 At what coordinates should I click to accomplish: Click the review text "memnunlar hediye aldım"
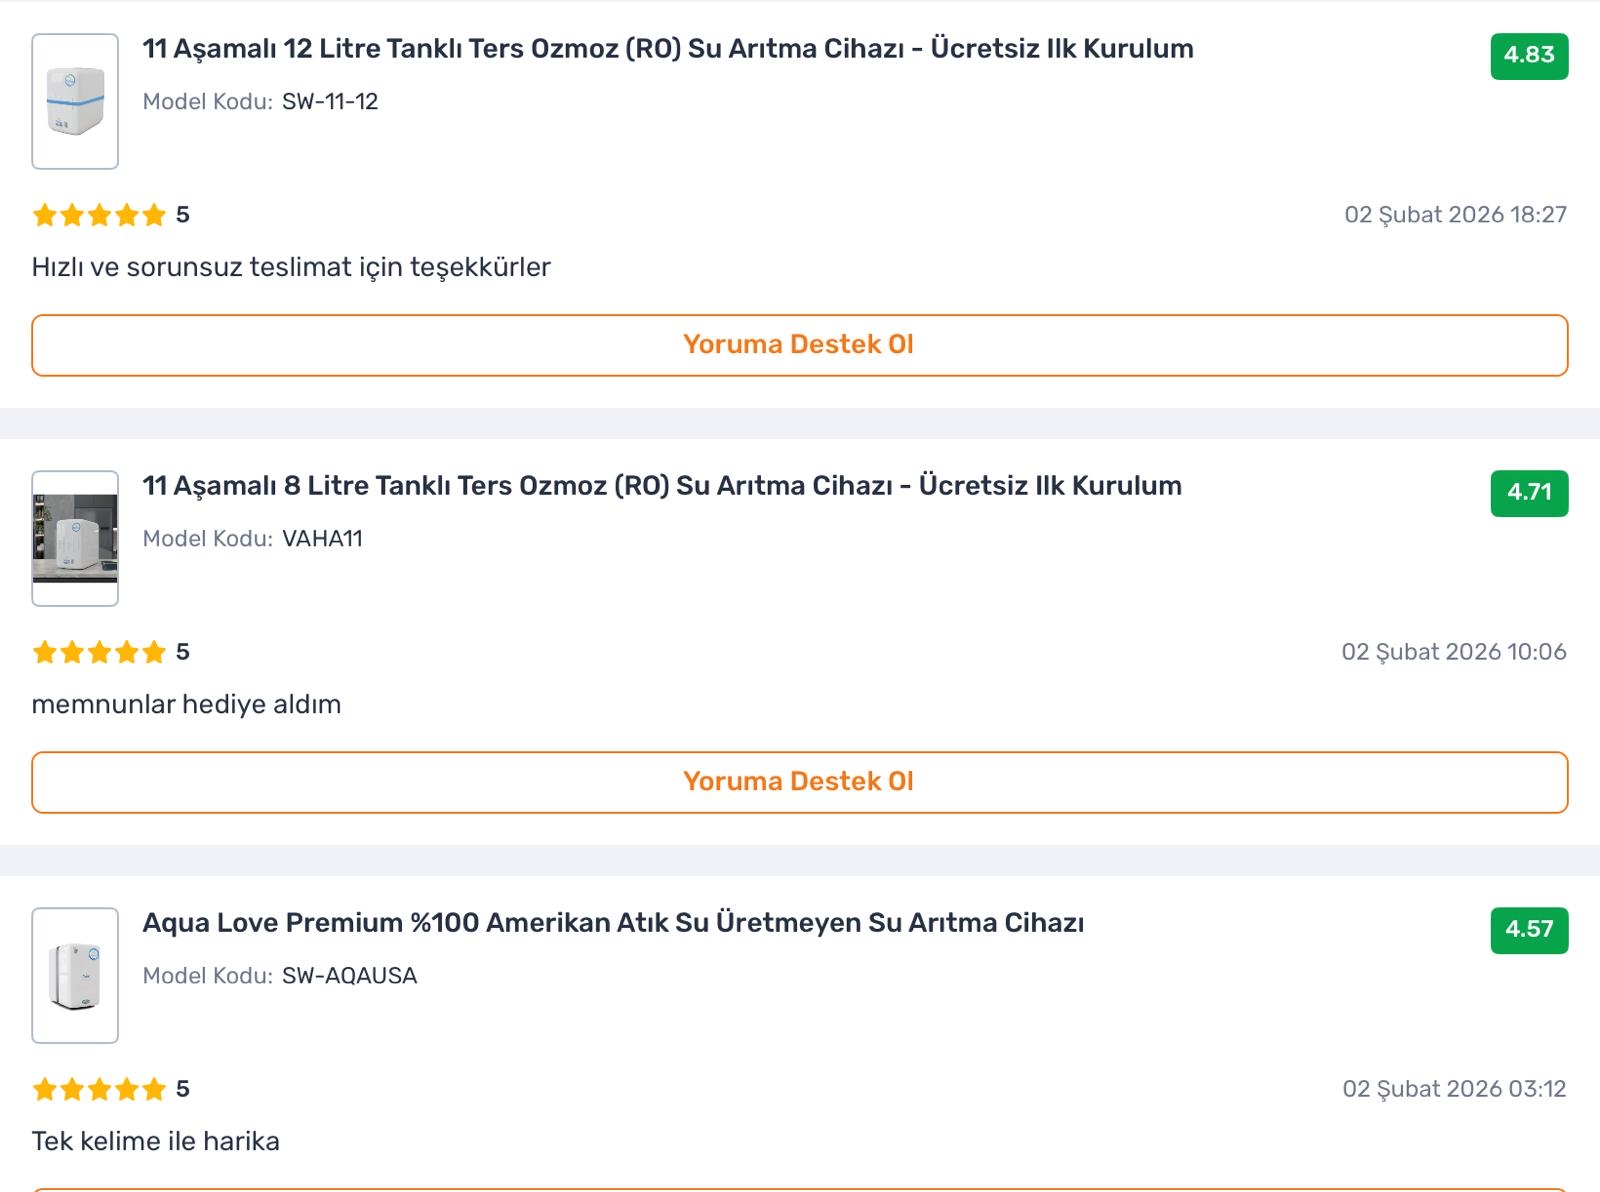click(x=186, y=704)
